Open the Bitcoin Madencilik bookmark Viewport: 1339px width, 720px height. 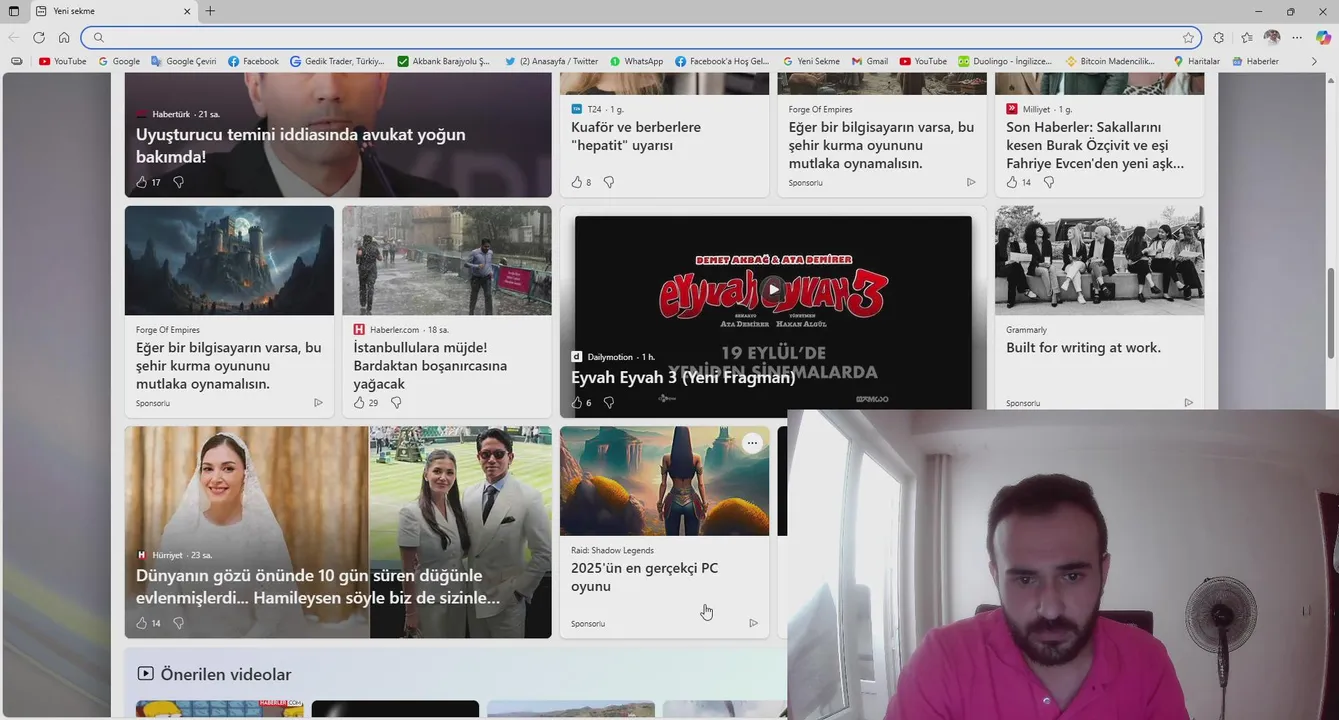coord(1110,61)
